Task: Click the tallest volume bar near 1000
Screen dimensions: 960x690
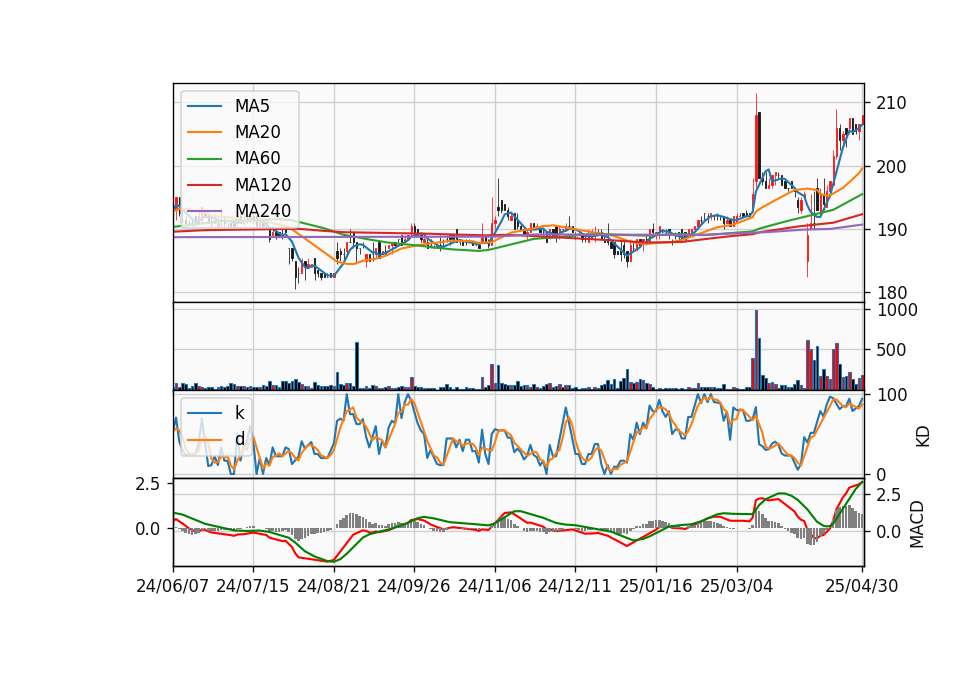Action: pos(756,350)
